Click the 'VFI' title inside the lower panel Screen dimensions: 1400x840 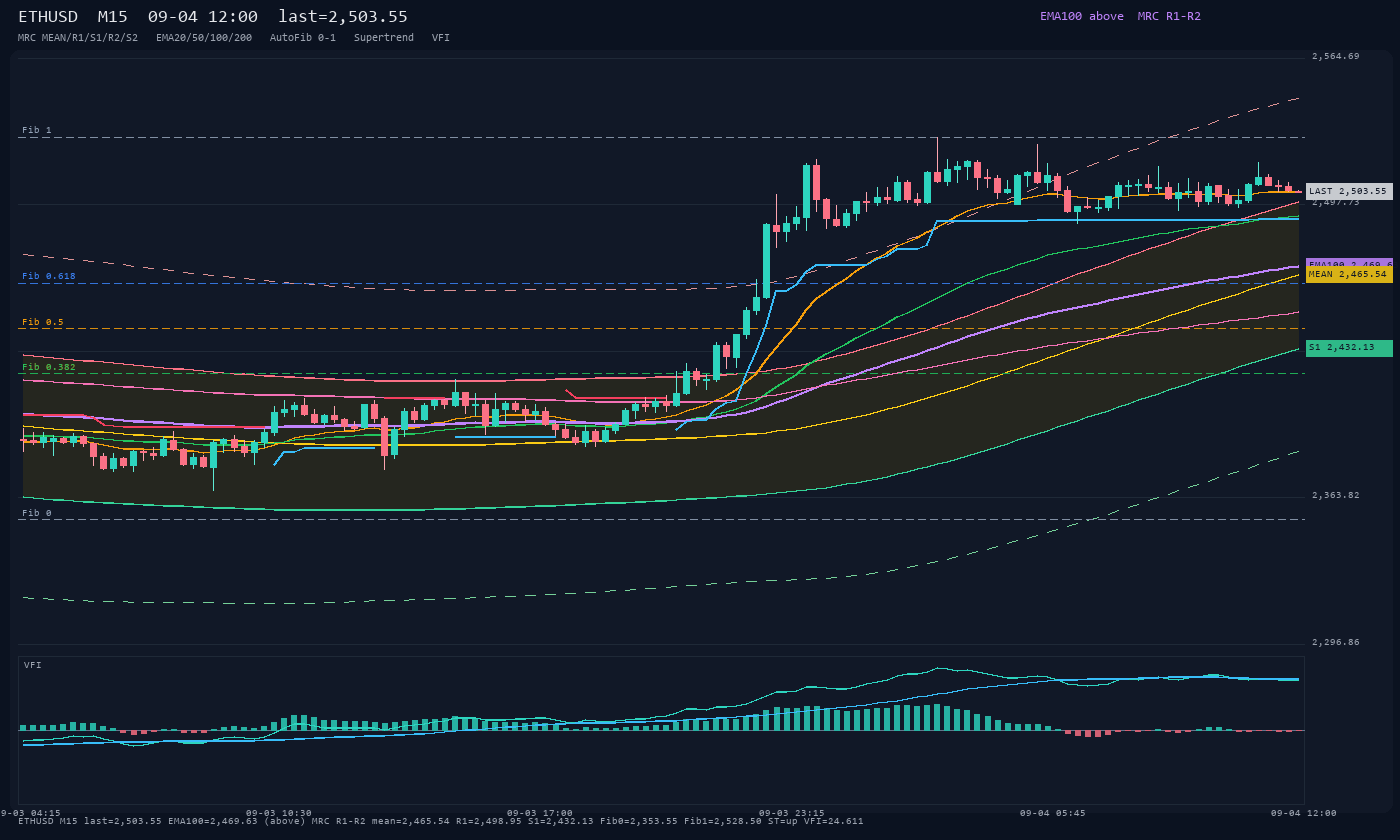point(33,665)
